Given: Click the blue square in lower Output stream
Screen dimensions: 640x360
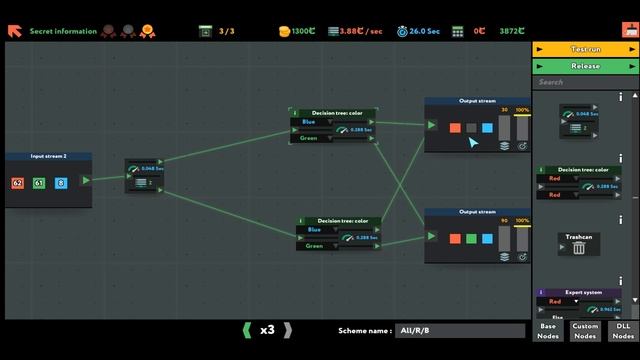Looking at the screenshot, I should 487,239.
